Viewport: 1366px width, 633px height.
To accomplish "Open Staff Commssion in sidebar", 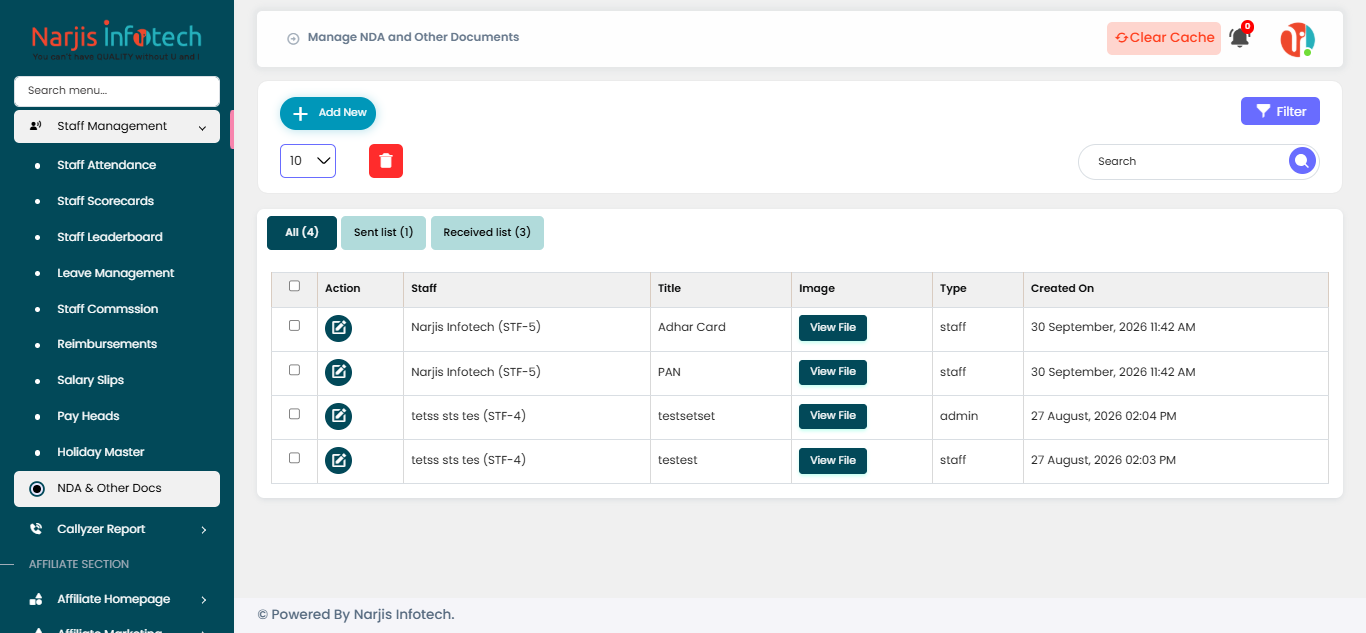I will 108,309.
